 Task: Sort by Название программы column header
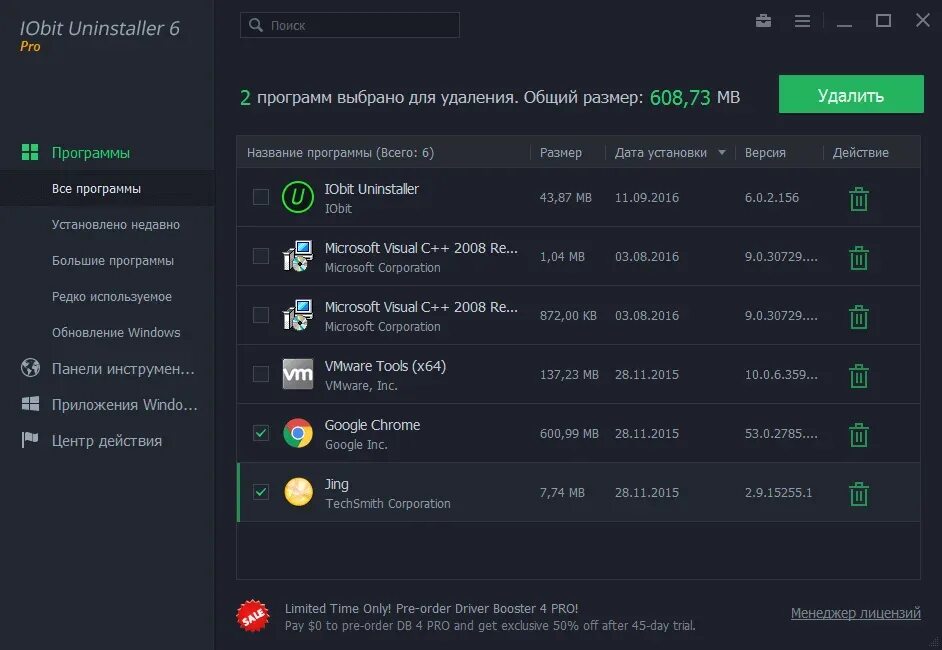click(x=340, y=153)
